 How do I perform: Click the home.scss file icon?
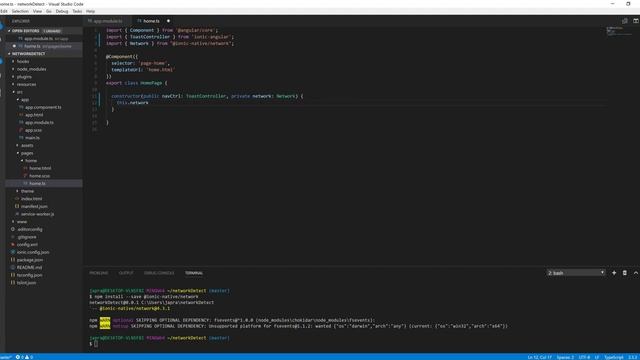[25, 176]
